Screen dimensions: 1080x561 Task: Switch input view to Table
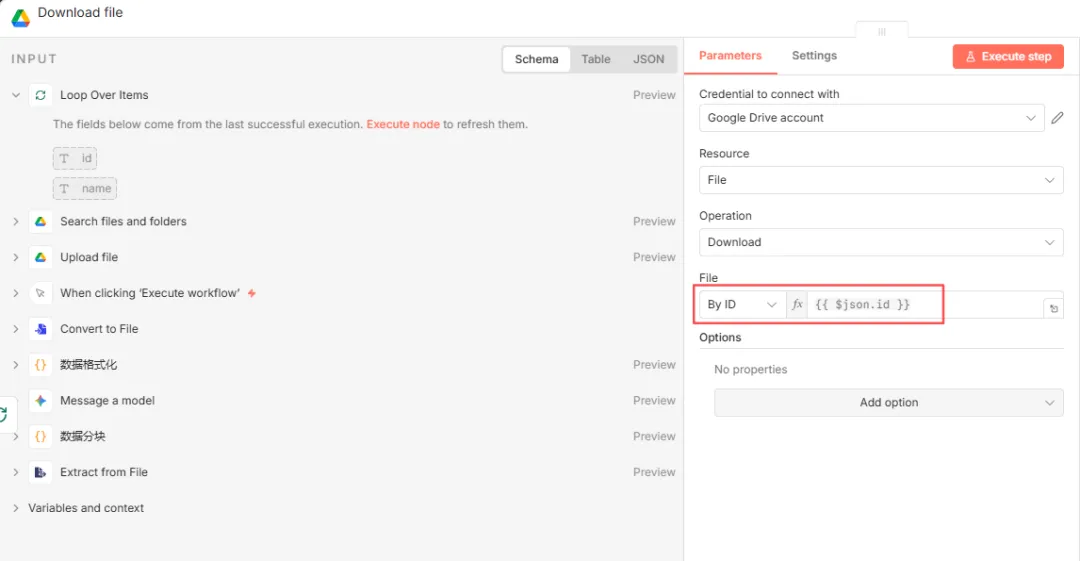pyautogui.click(x=596, y=59)
